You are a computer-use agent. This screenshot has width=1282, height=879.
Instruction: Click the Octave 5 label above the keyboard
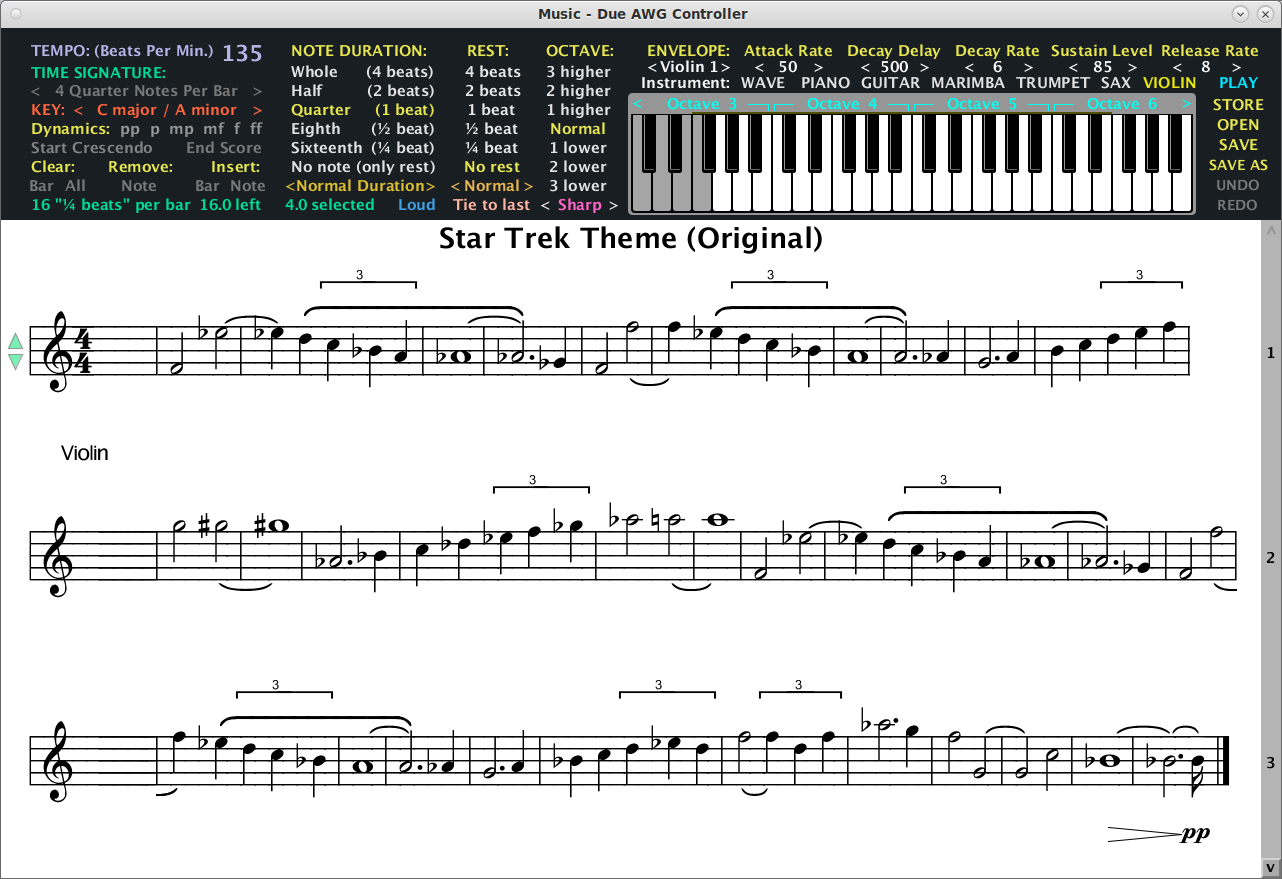tap(982, 104)
